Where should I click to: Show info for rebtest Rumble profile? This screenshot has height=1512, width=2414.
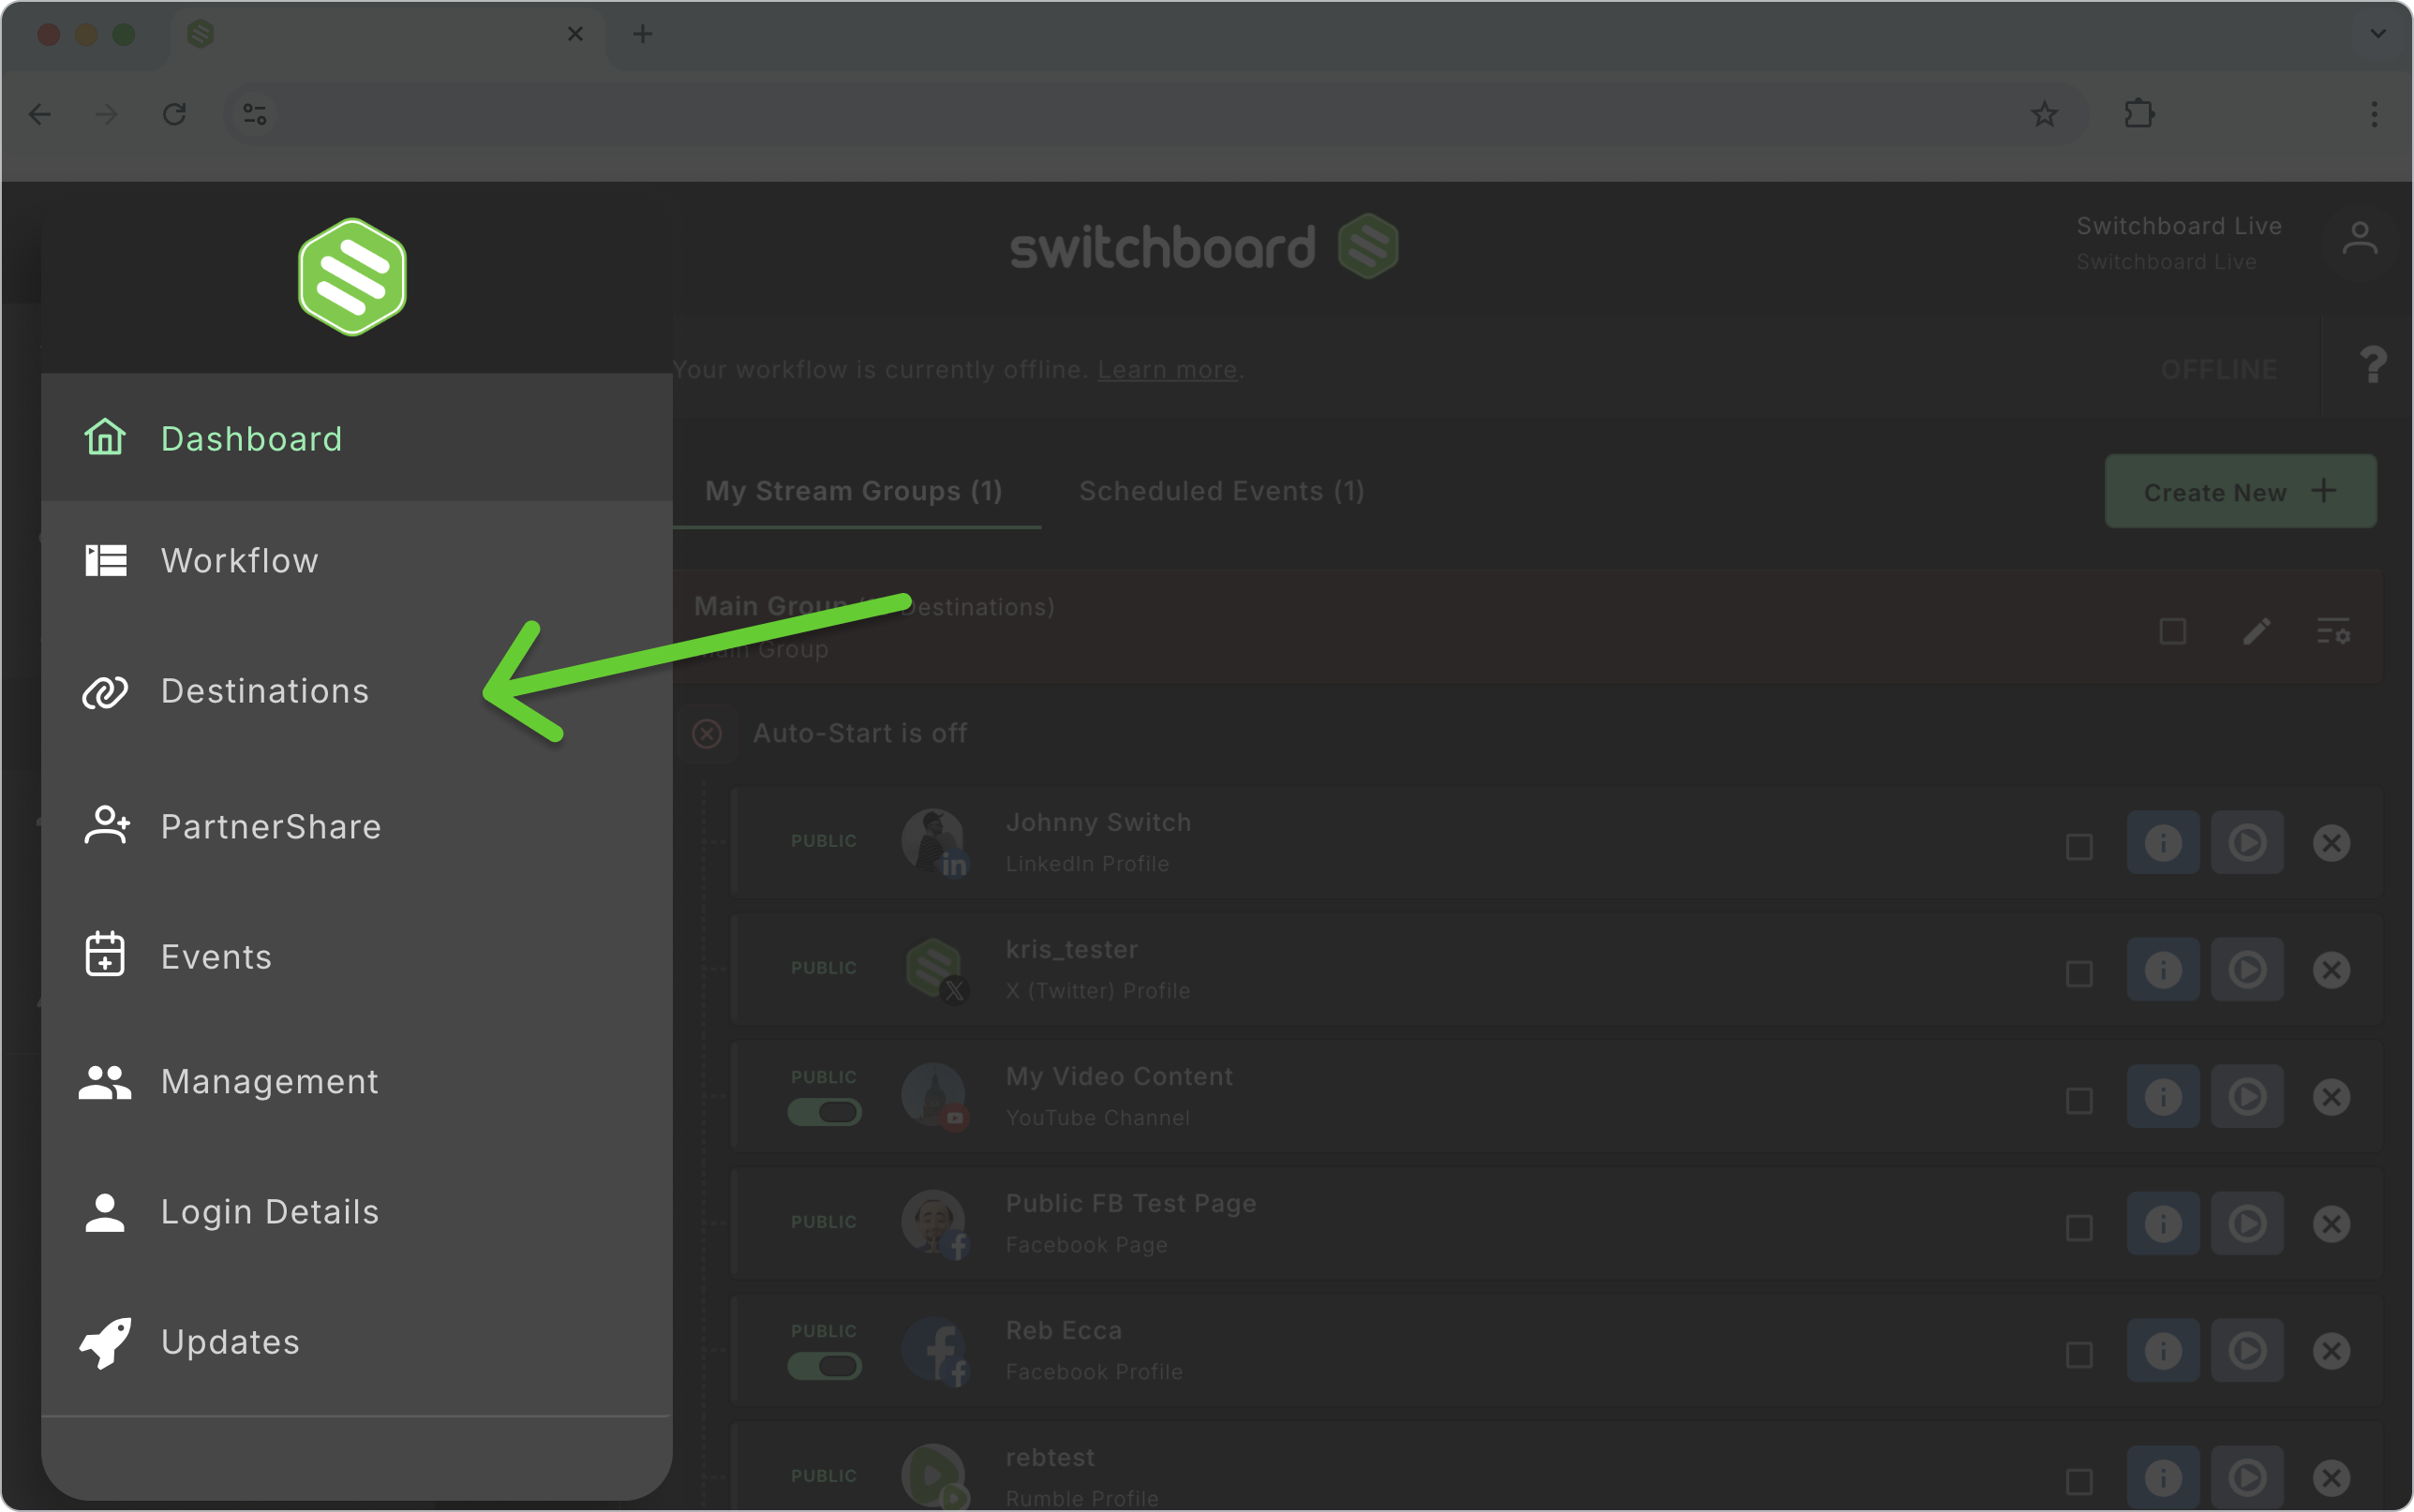[2163, 1478]
